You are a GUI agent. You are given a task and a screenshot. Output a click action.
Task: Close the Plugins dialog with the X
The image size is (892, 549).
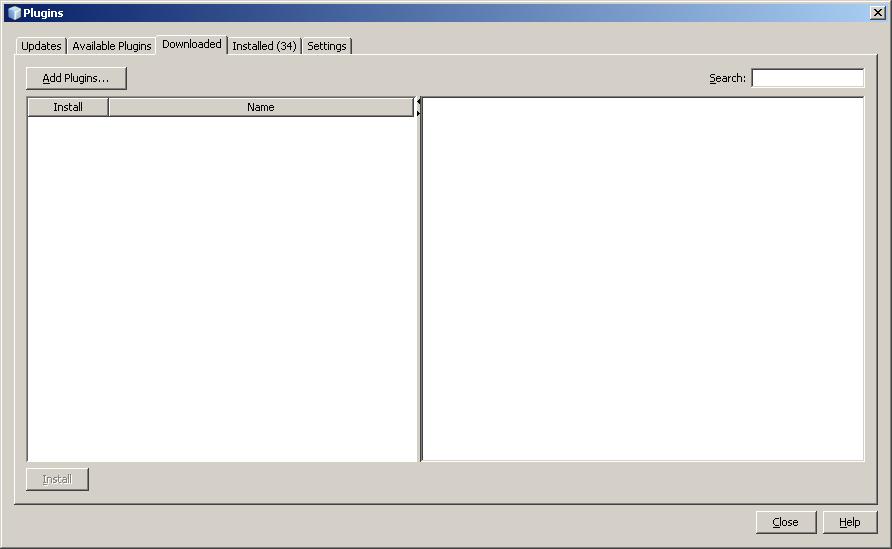877,13
